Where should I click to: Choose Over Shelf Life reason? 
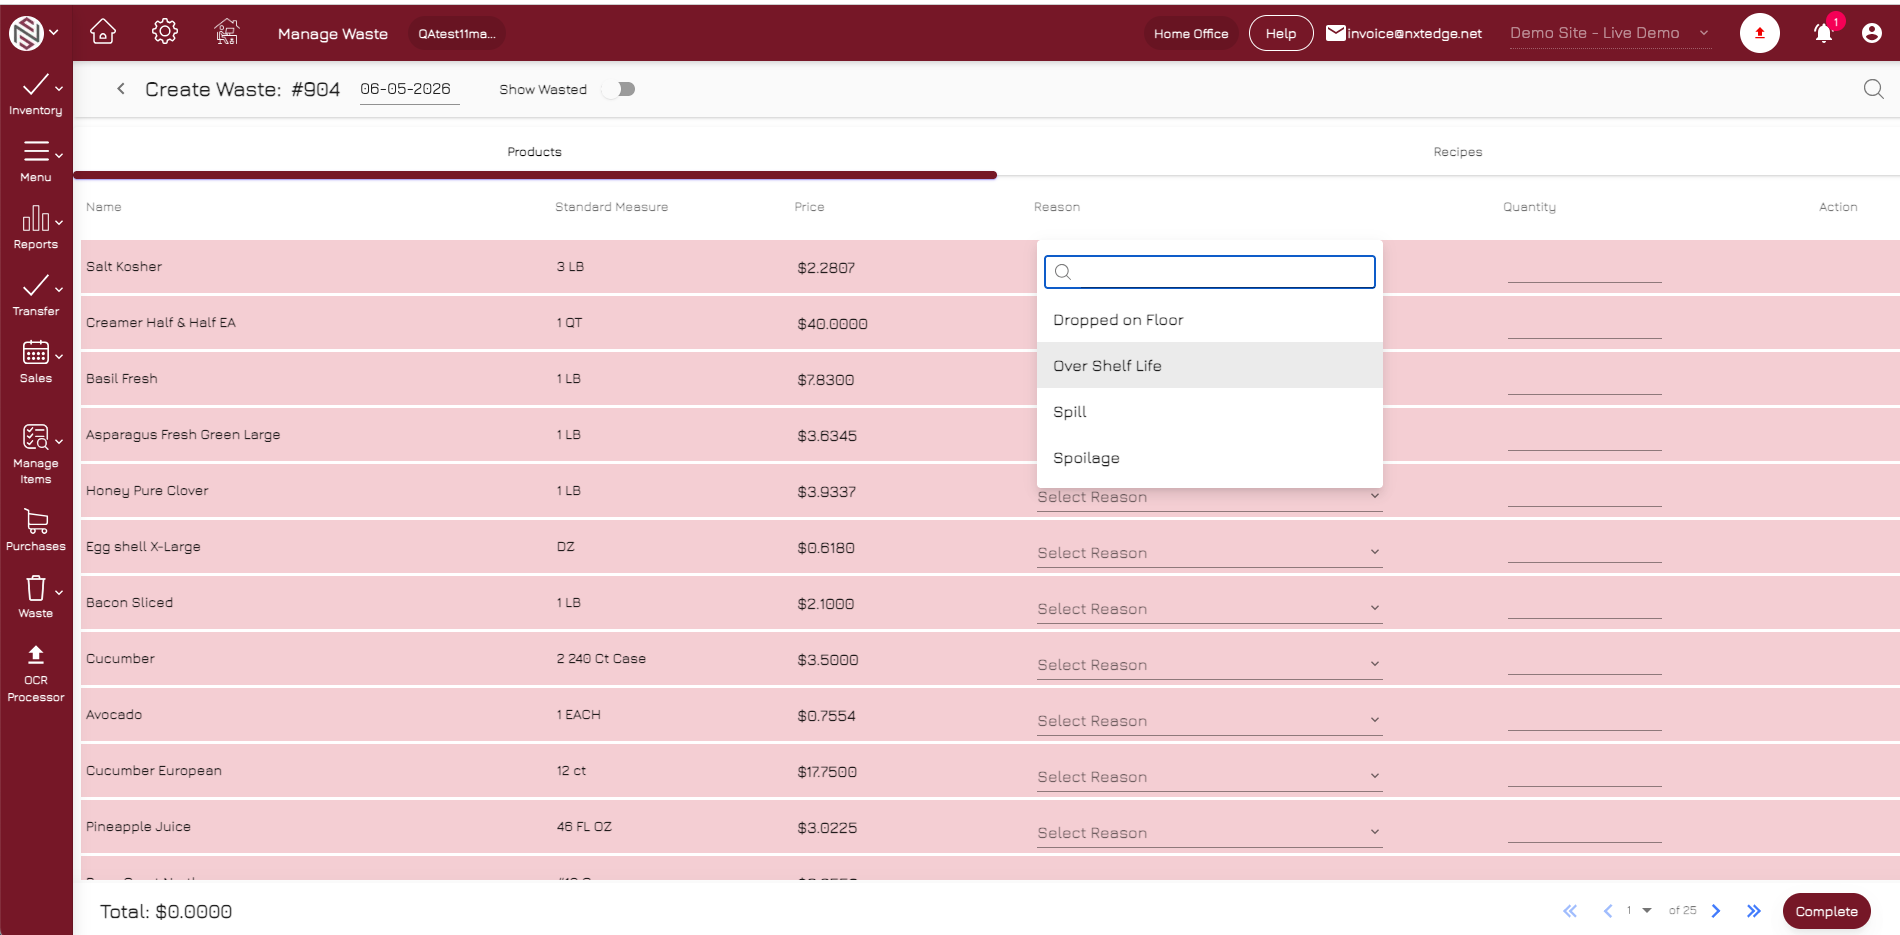1210,366
